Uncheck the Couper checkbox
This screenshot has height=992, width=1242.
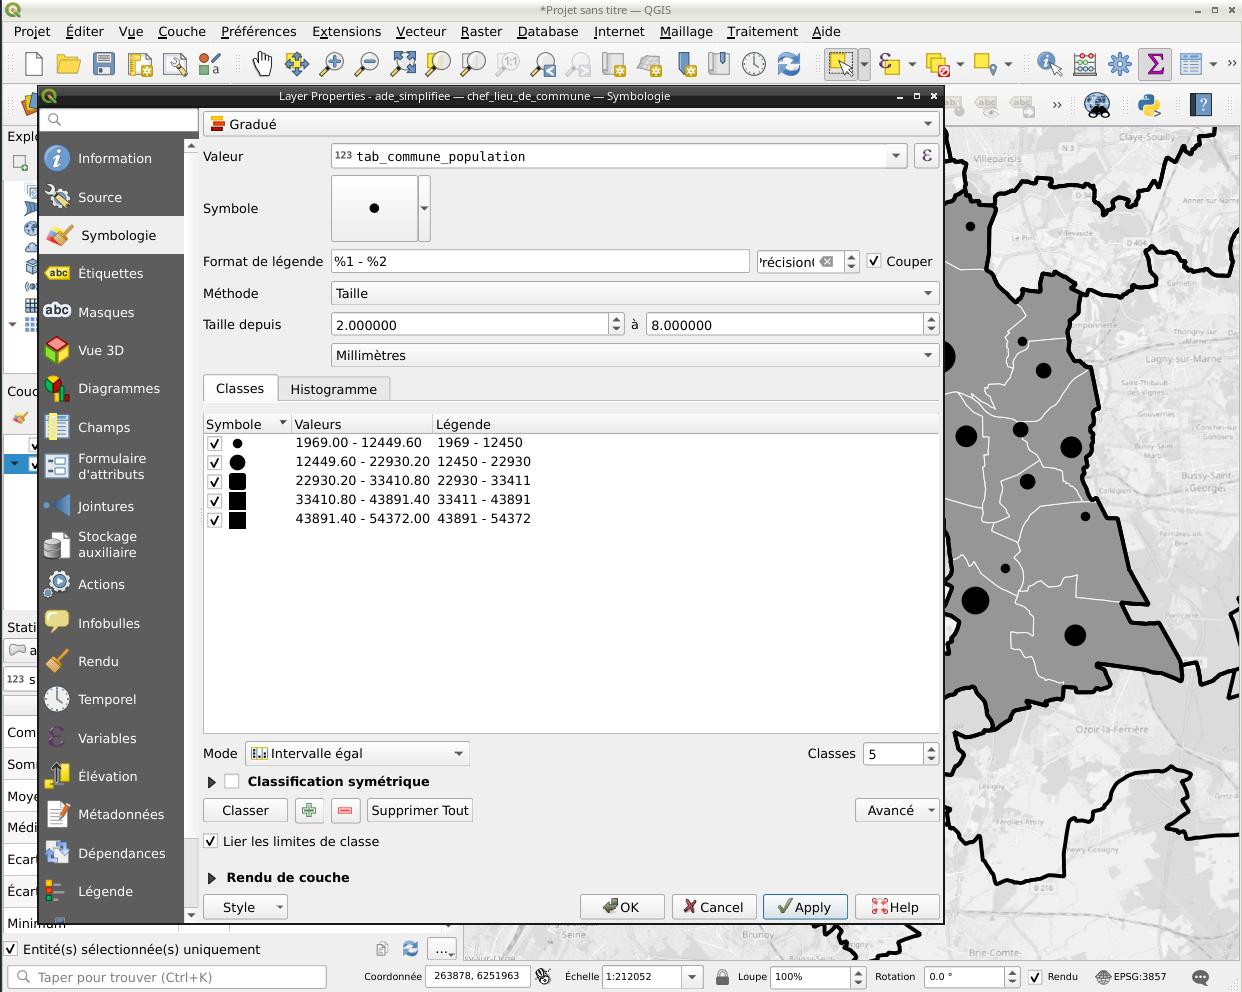pyautogui.click(x=874, y=261)
